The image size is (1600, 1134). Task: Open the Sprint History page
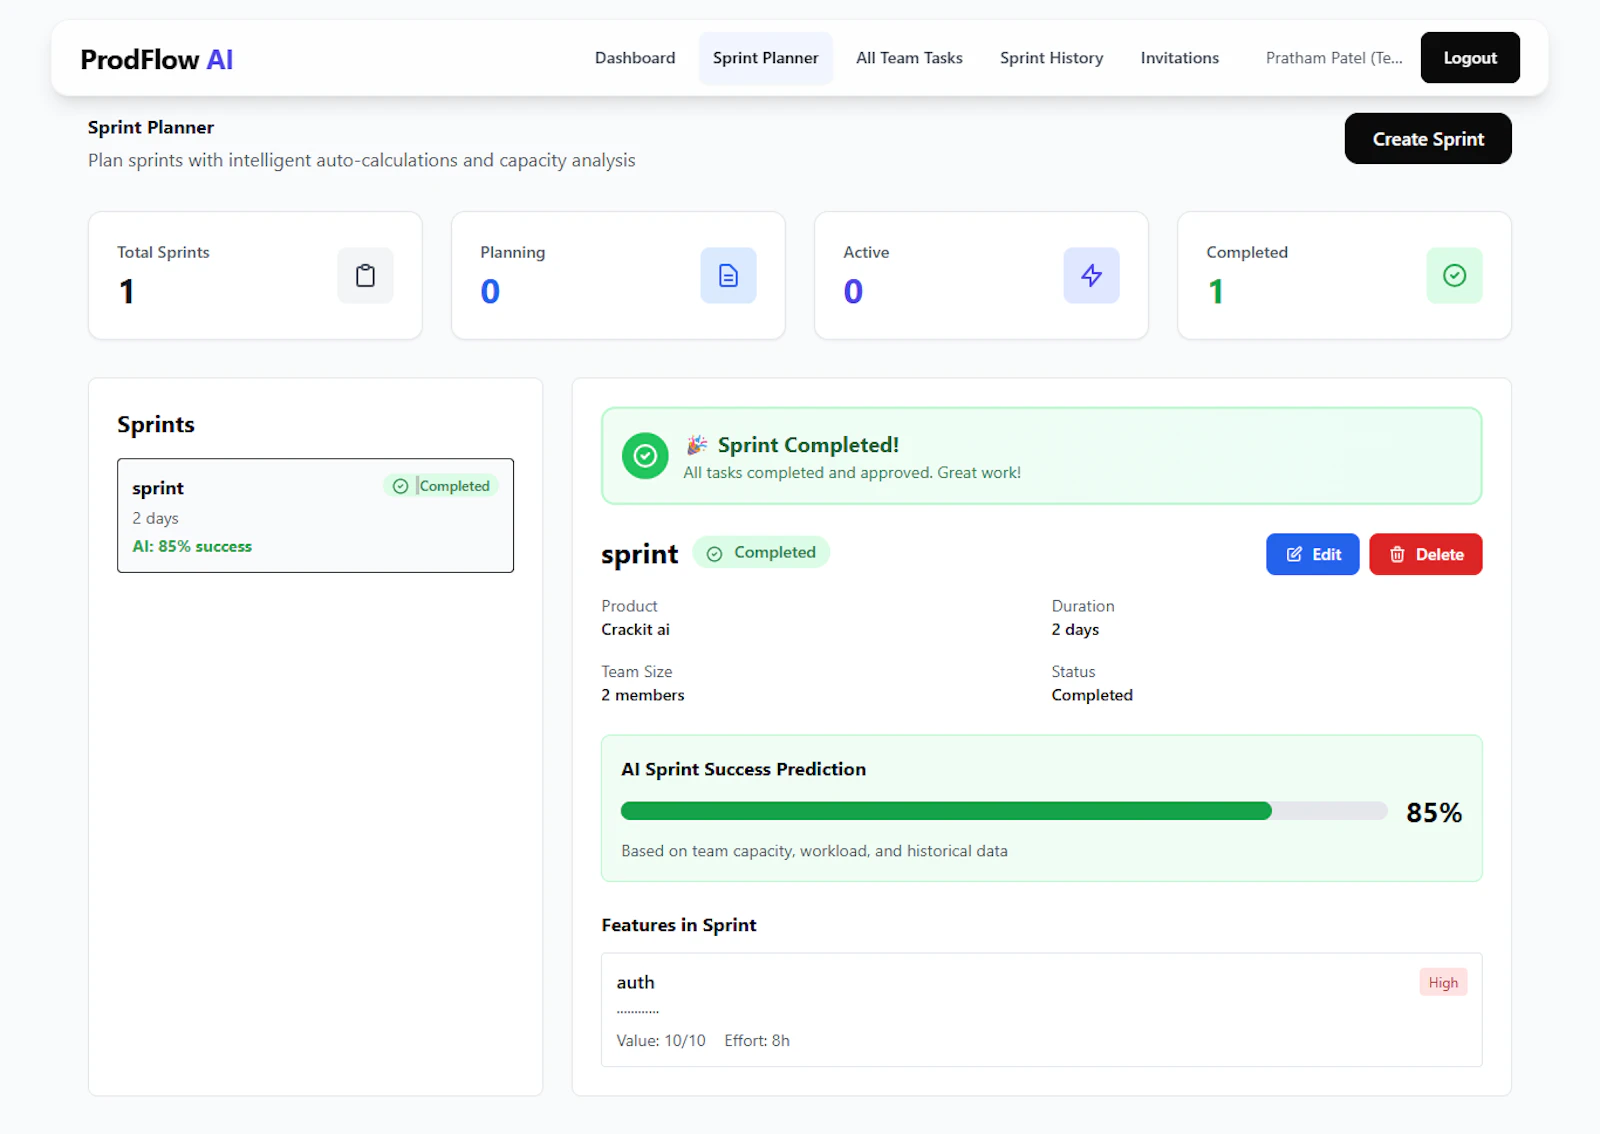pyautogui.click(x=1051, y=57)
